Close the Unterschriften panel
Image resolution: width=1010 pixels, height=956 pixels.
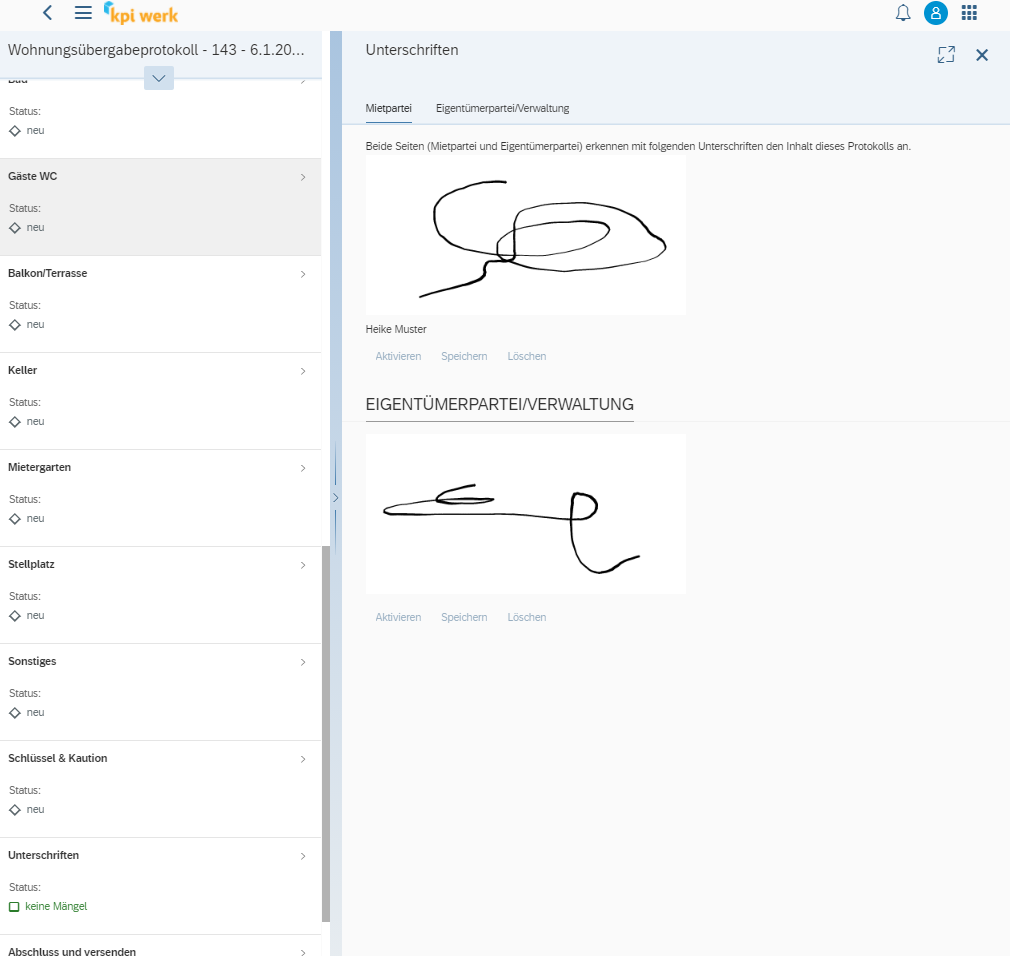tap(982, 55)
